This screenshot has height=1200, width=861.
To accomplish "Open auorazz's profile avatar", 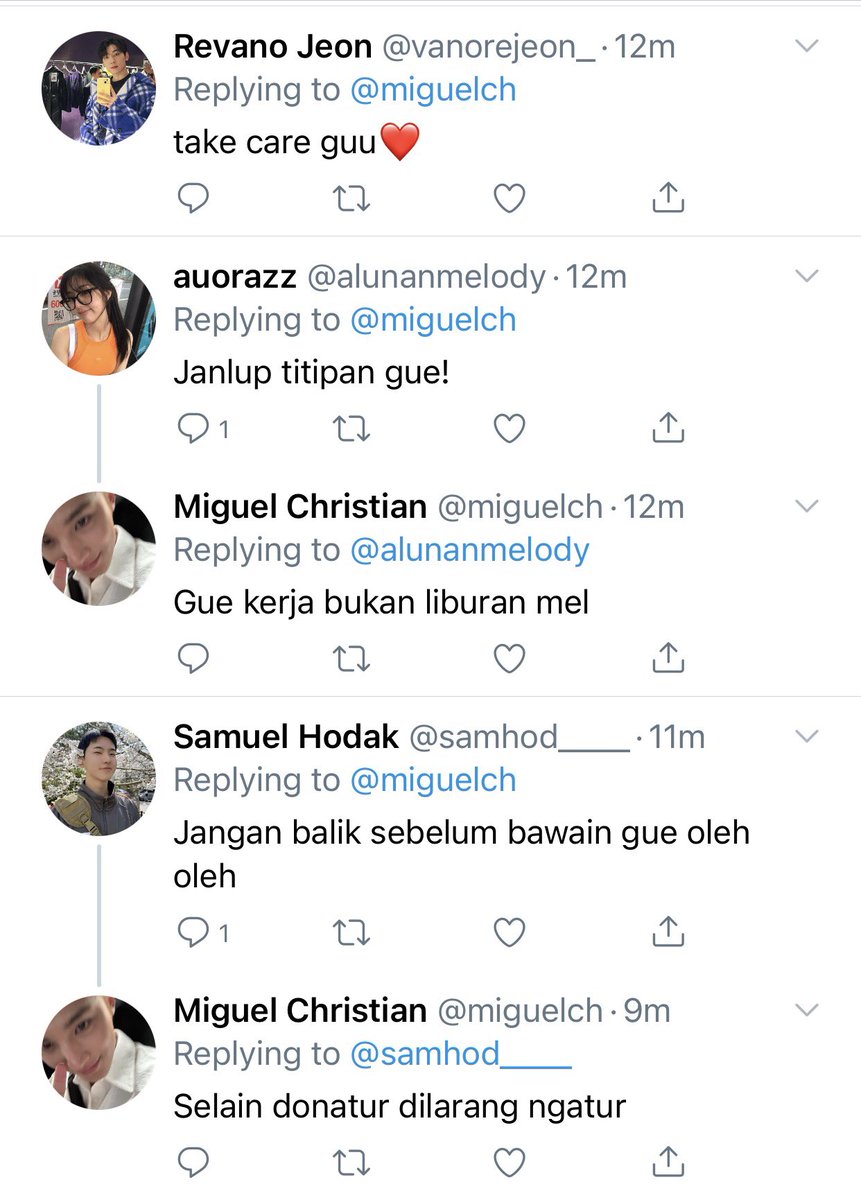I will [98, 318].
